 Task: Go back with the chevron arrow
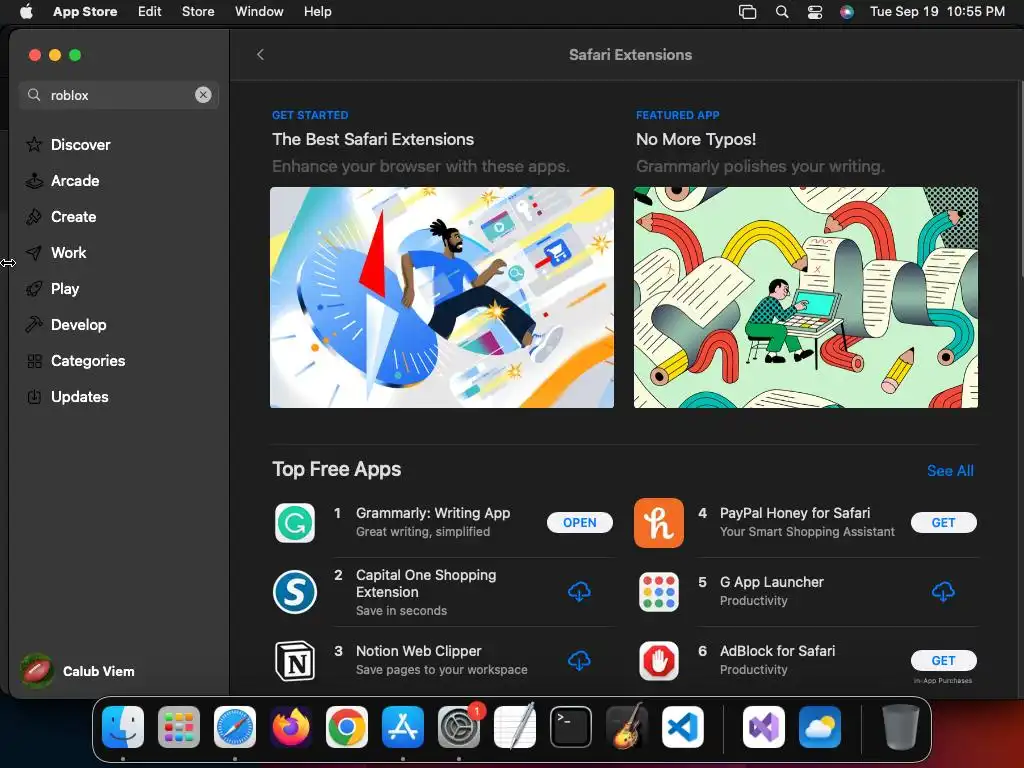pyautogui.click(x=261, y=54)
